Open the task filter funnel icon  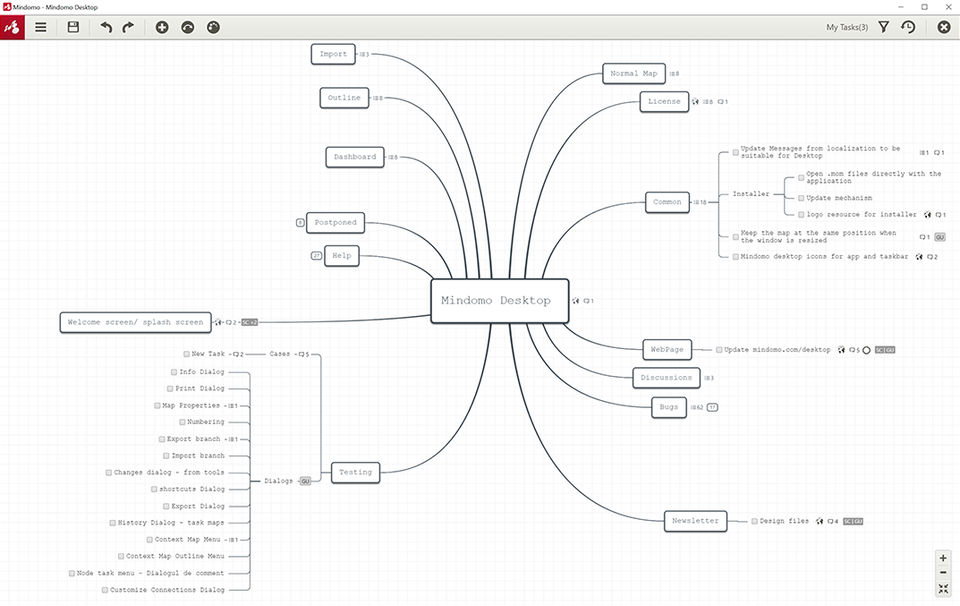pos(883,27)
